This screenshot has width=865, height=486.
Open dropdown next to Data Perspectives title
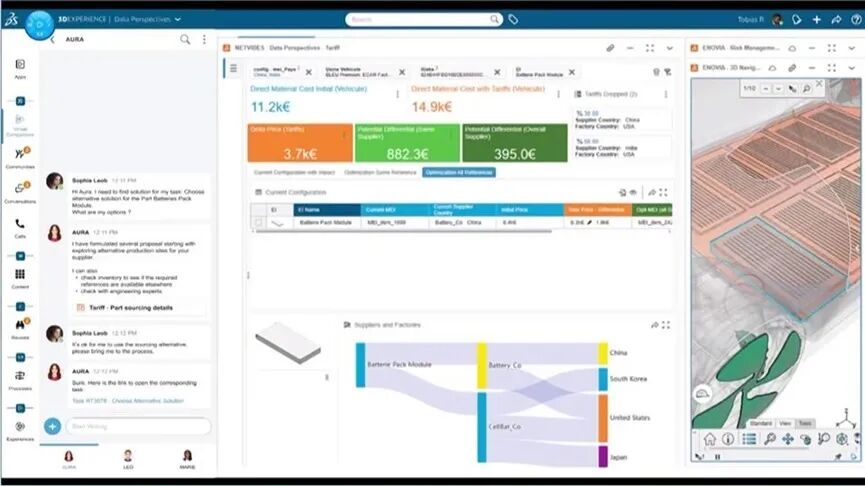point(178,19)
